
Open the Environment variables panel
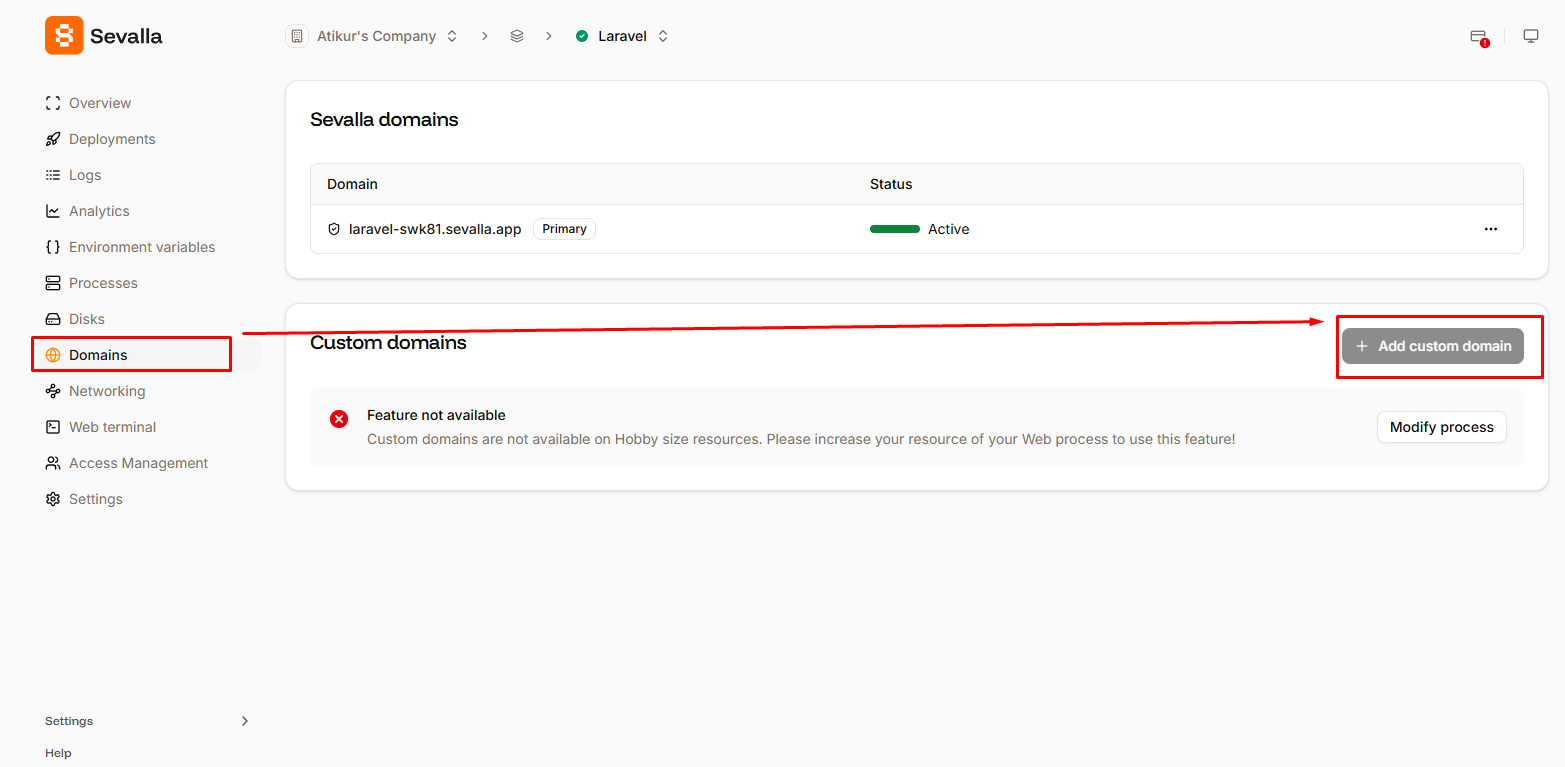pos(141,246)
